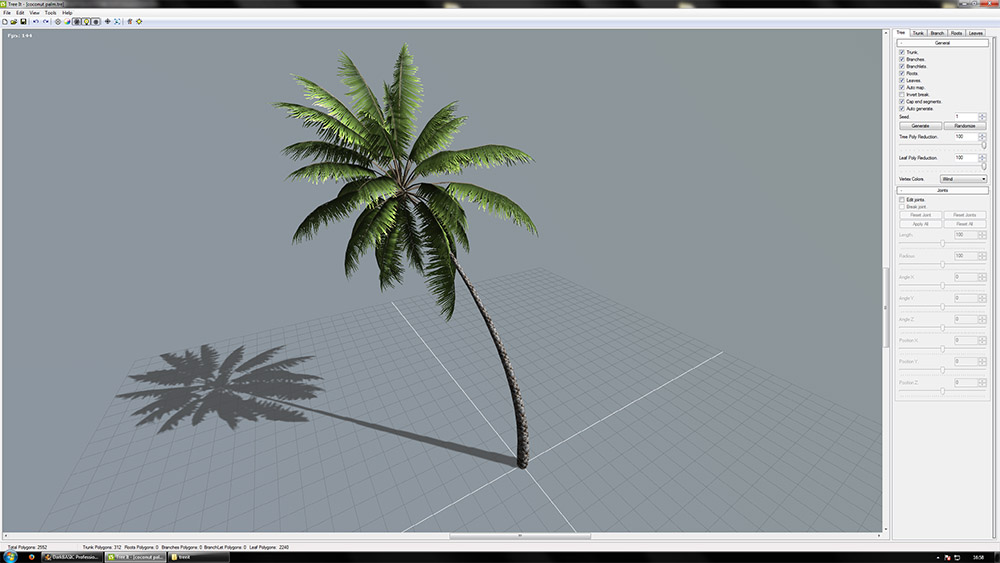The width and height of the screenshot is (1000, 563).
Task: Click the Randomize button
Action: (x=965, y=126)
